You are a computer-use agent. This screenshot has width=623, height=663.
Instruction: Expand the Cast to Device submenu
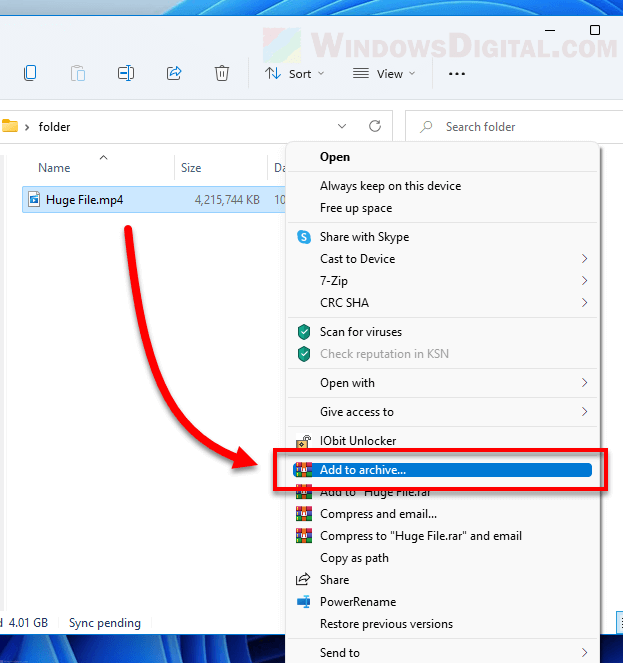pos(442,259)
